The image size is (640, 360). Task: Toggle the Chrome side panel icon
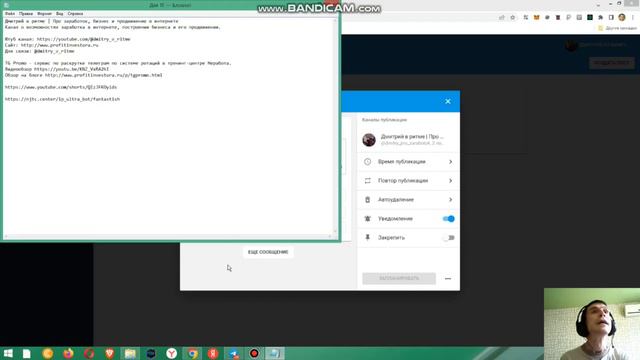[x=611, y=18]
